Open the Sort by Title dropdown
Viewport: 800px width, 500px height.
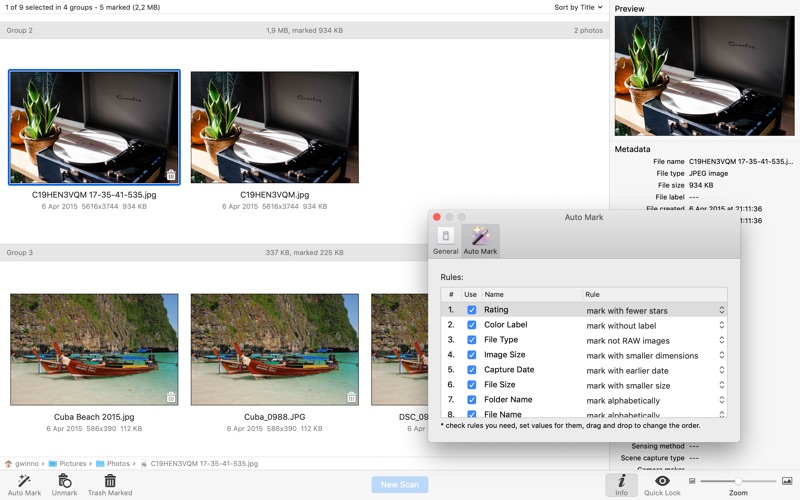[578, 7]
